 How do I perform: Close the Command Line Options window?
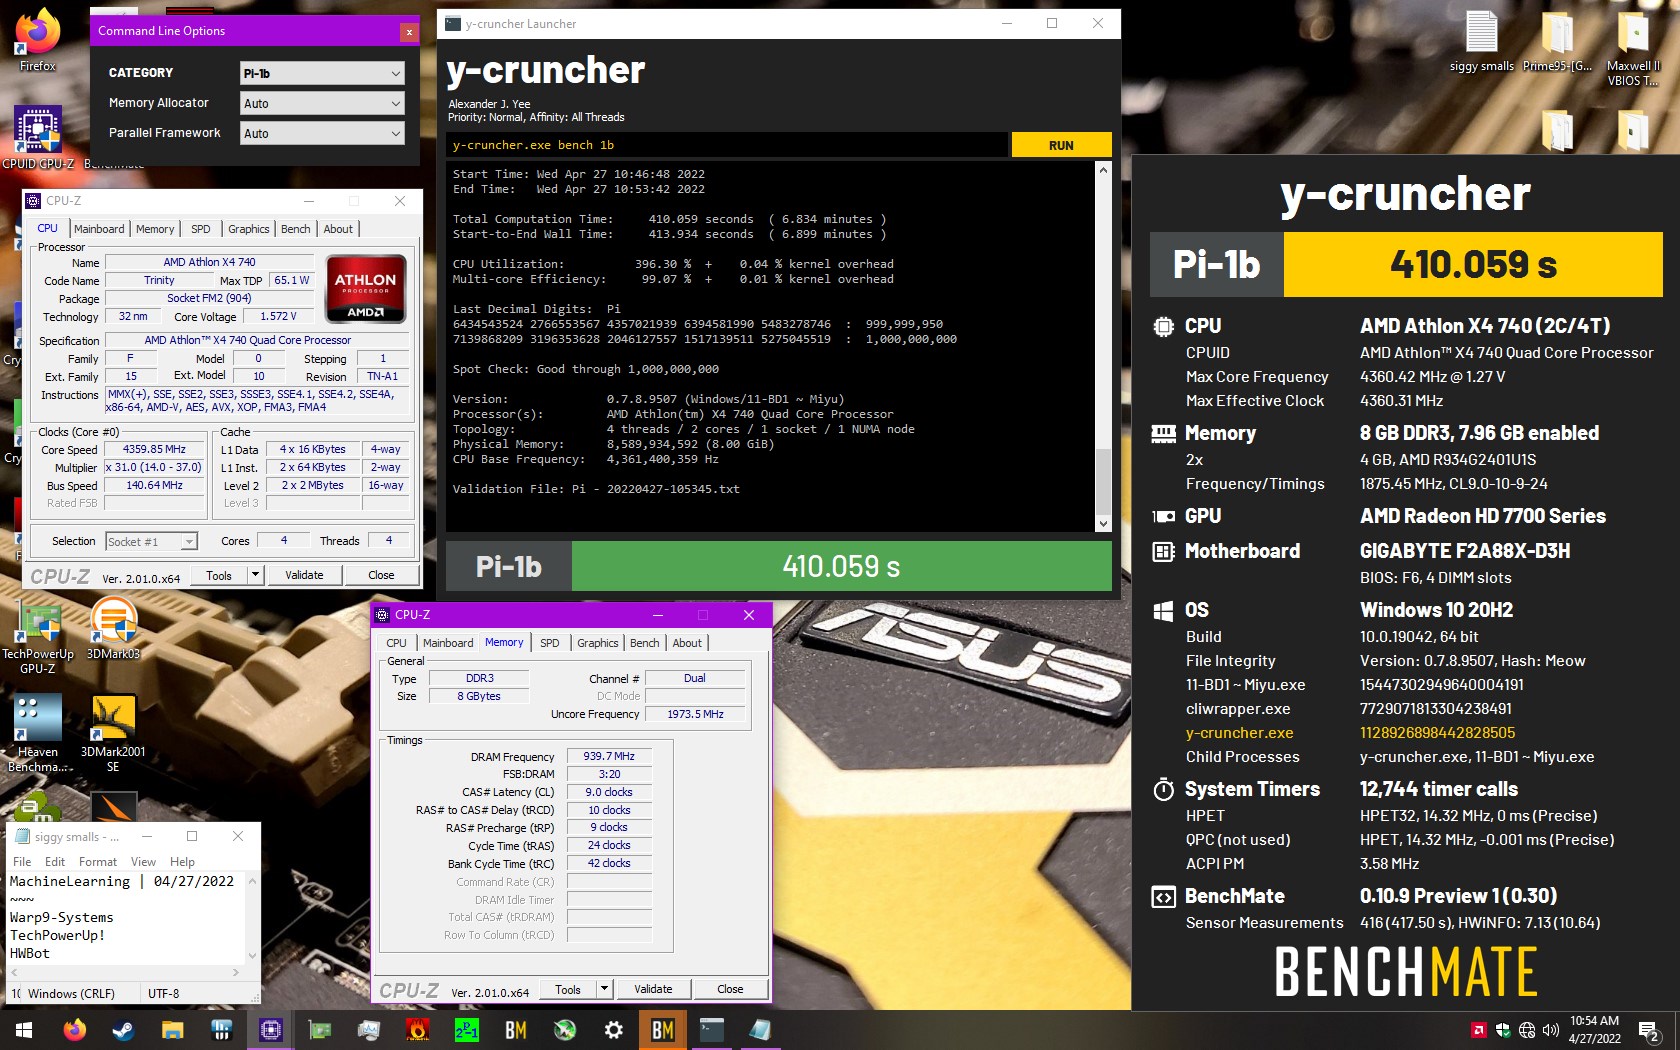click(x=409, y=32)
